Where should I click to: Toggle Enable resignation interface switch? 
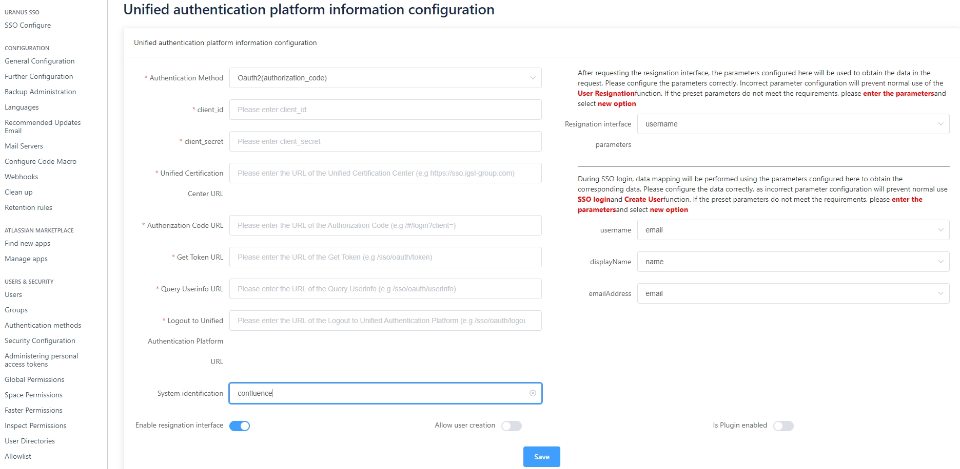(239, 425)
